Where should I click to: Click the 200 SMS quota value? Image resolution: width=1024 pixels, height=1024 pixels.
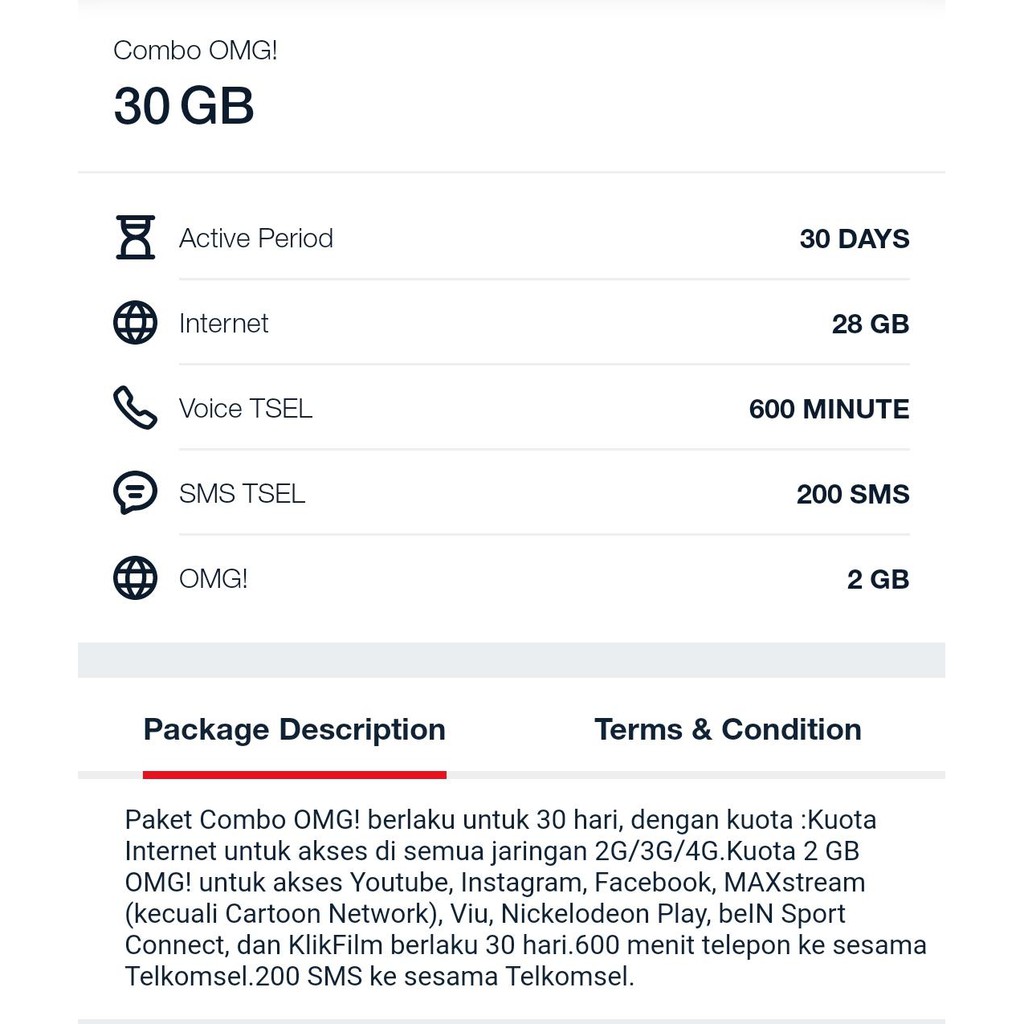click(x=853, y=493)
